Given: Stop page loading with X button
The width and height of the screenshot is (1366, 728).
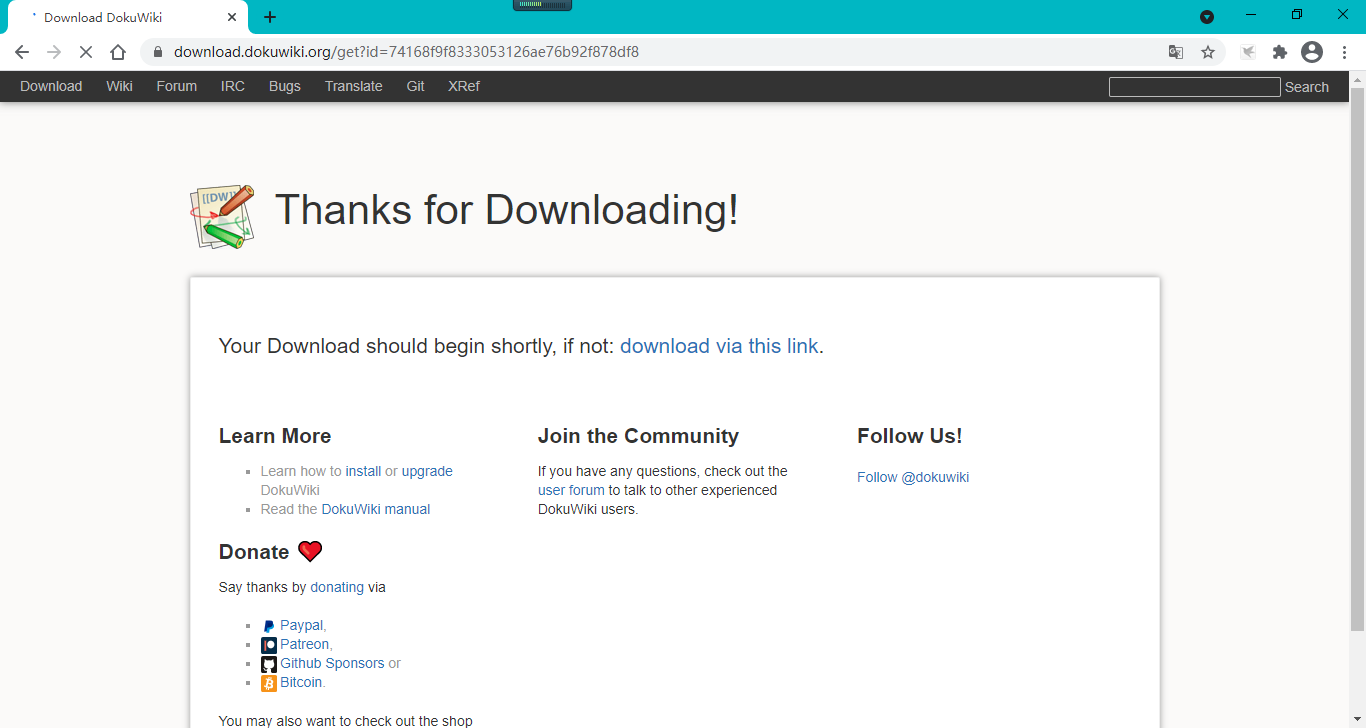Looking at the screenshot, I should pyautogui.click(x=86, y=52).
